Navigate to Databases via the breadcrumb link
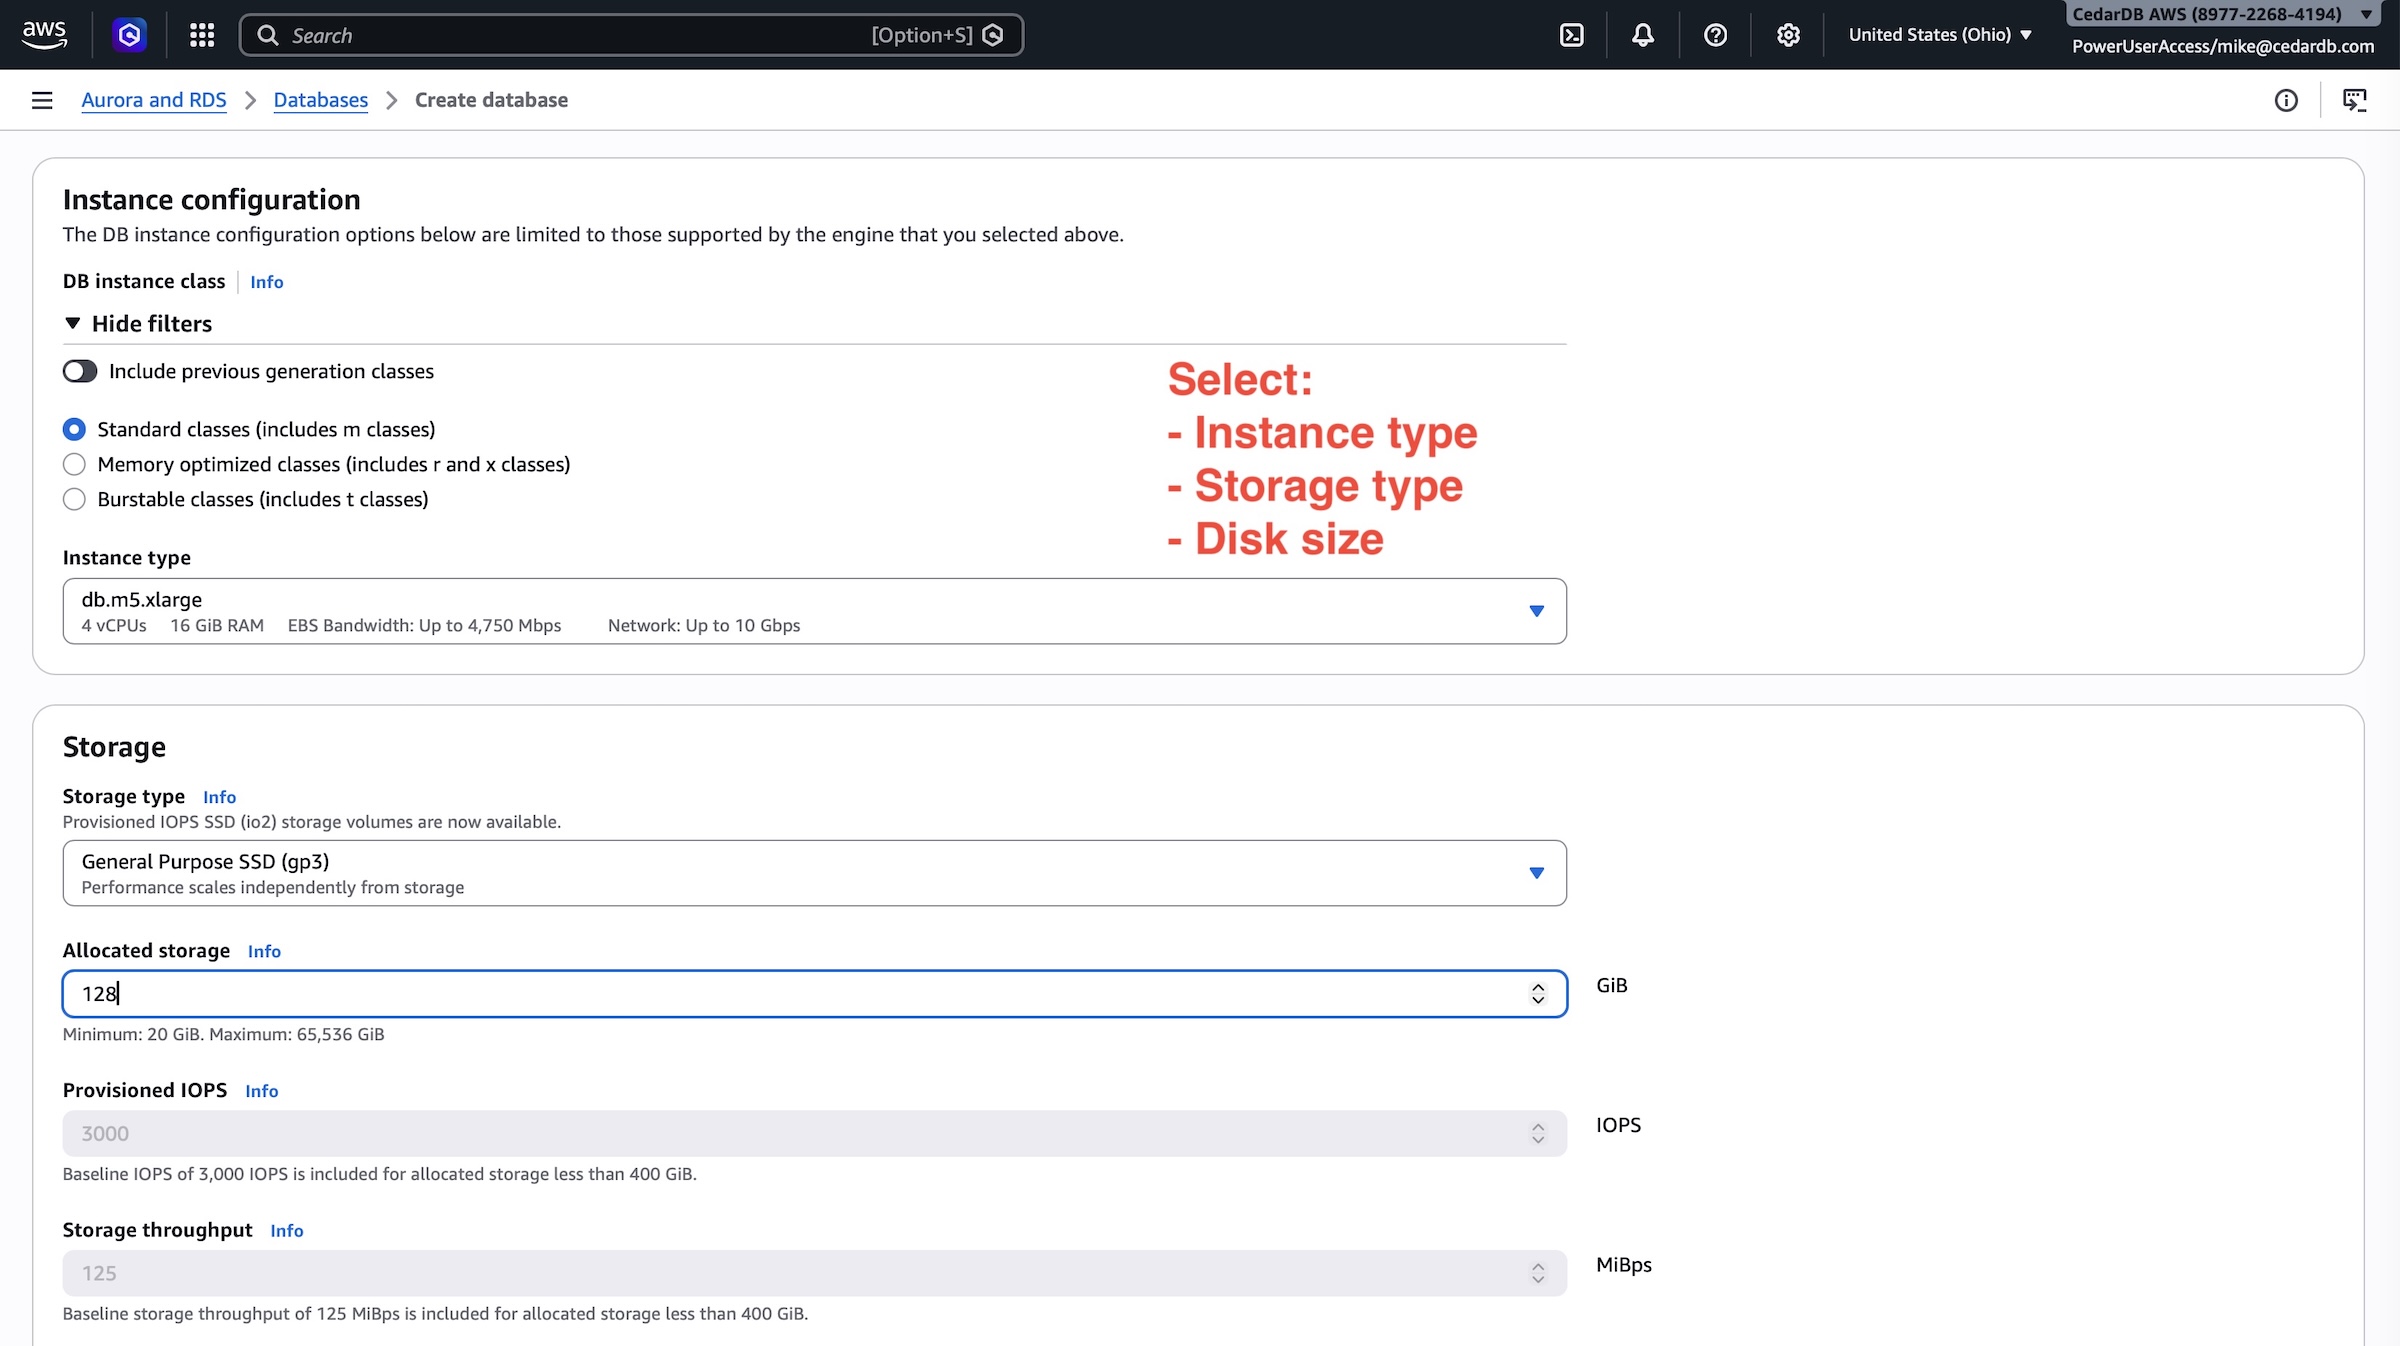The height and width of the screenshot is (1346, 2400). [320, 100]
